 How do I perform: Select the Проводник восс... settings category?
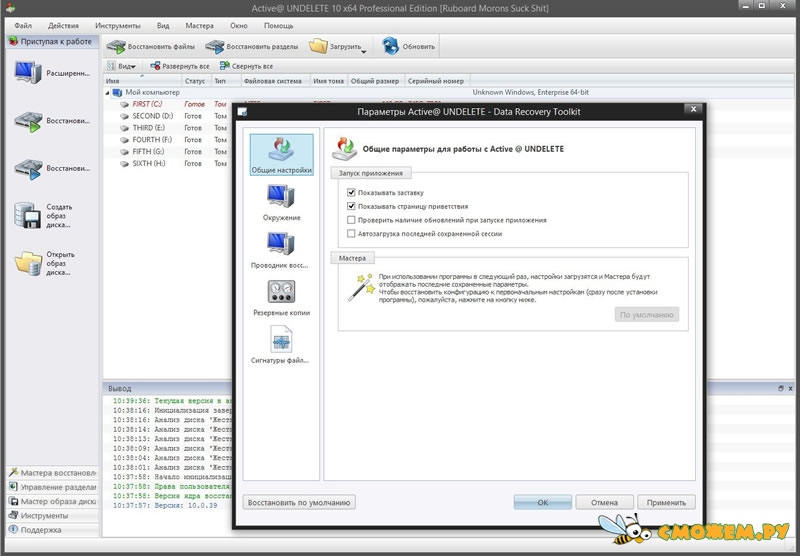tap(280, 250)
